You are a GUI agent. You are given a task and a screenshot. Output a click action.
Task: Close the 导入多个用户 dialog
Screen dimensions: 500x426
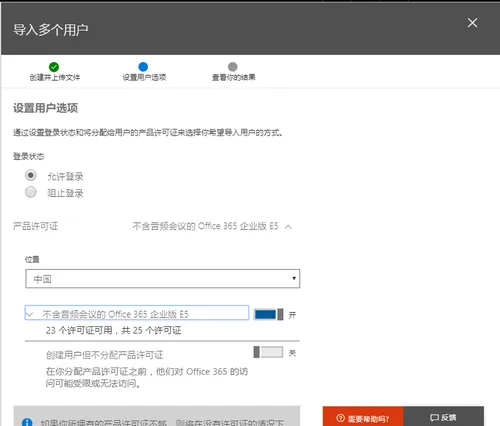[x=472, y=23]
